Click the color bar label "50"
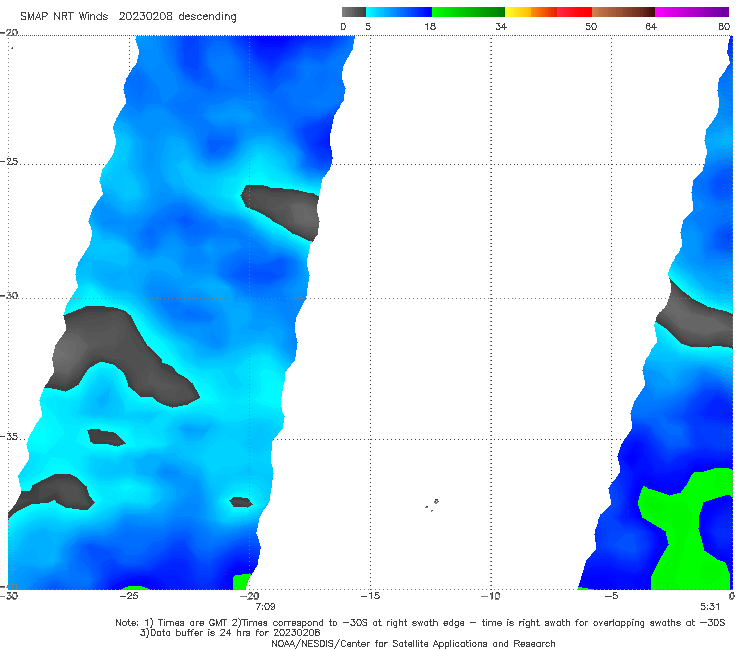This screenshot has width=740, height=650. coord(591,27)
